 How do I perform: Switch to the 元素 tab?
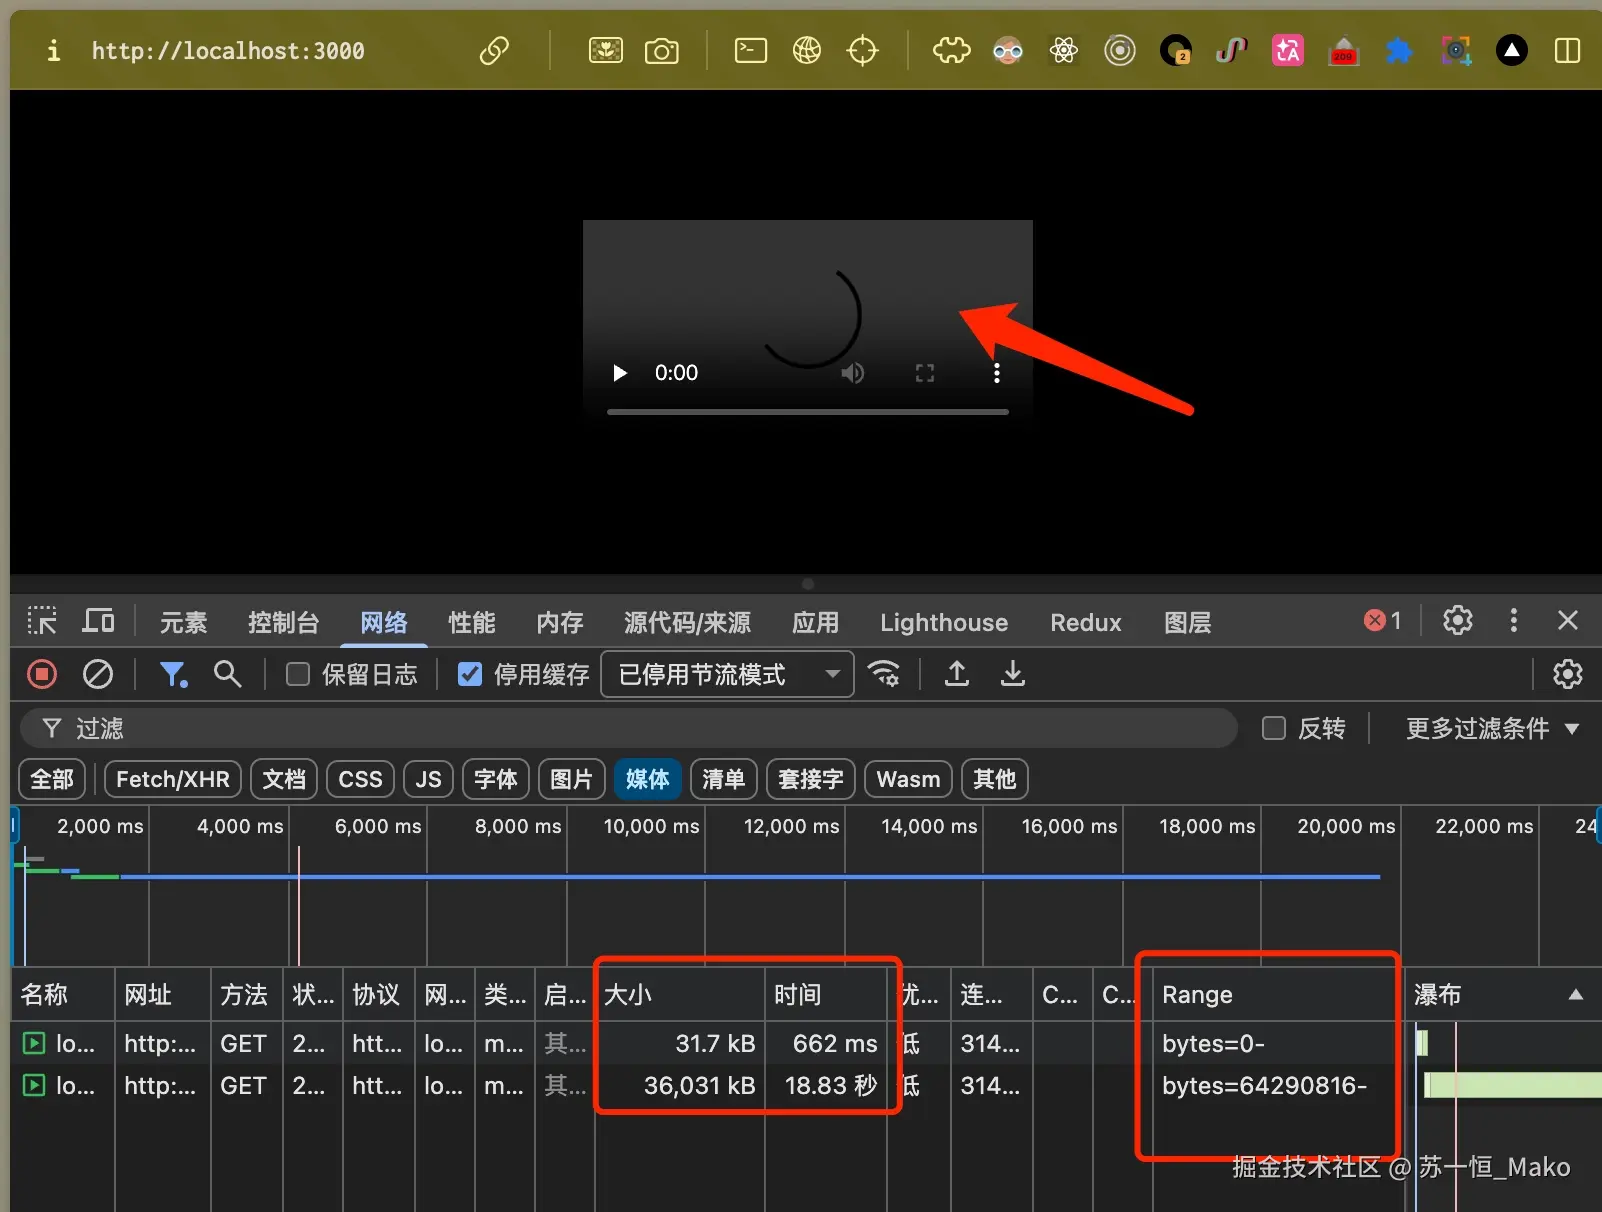pyautogui.click(x=184, y=622)
